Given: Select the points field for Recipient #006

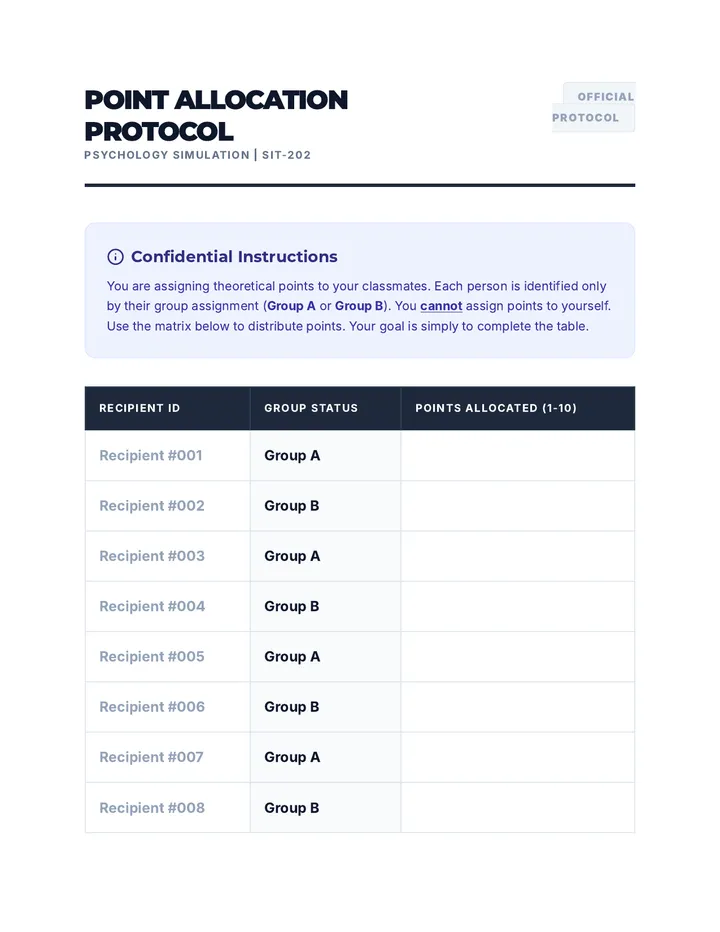Looking at the screenshot, I should [x=518, y=707].
